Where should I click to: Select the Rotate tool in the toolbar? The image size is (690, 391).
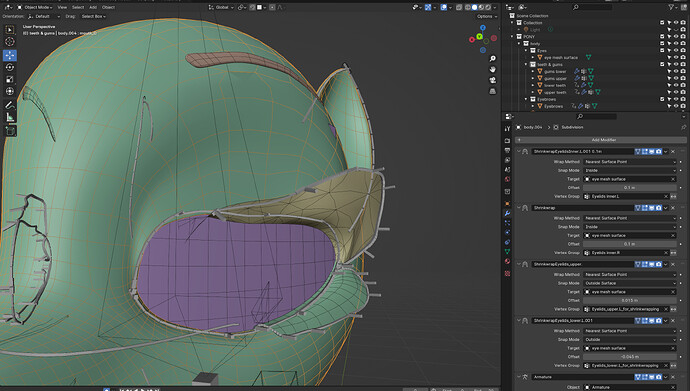(x=10, y=67)
